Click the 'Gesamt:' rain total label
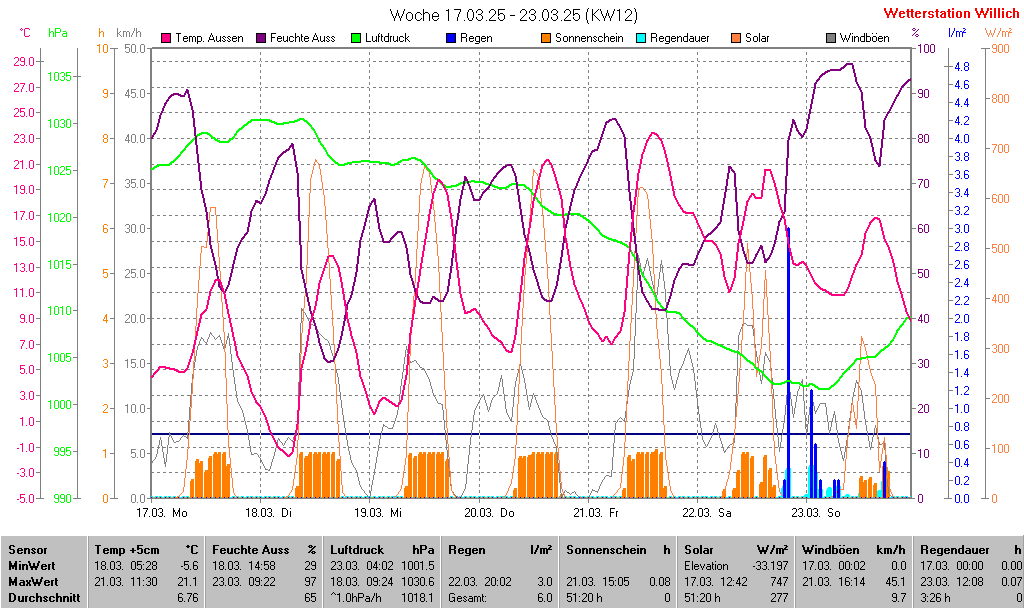 pos(467,598)
